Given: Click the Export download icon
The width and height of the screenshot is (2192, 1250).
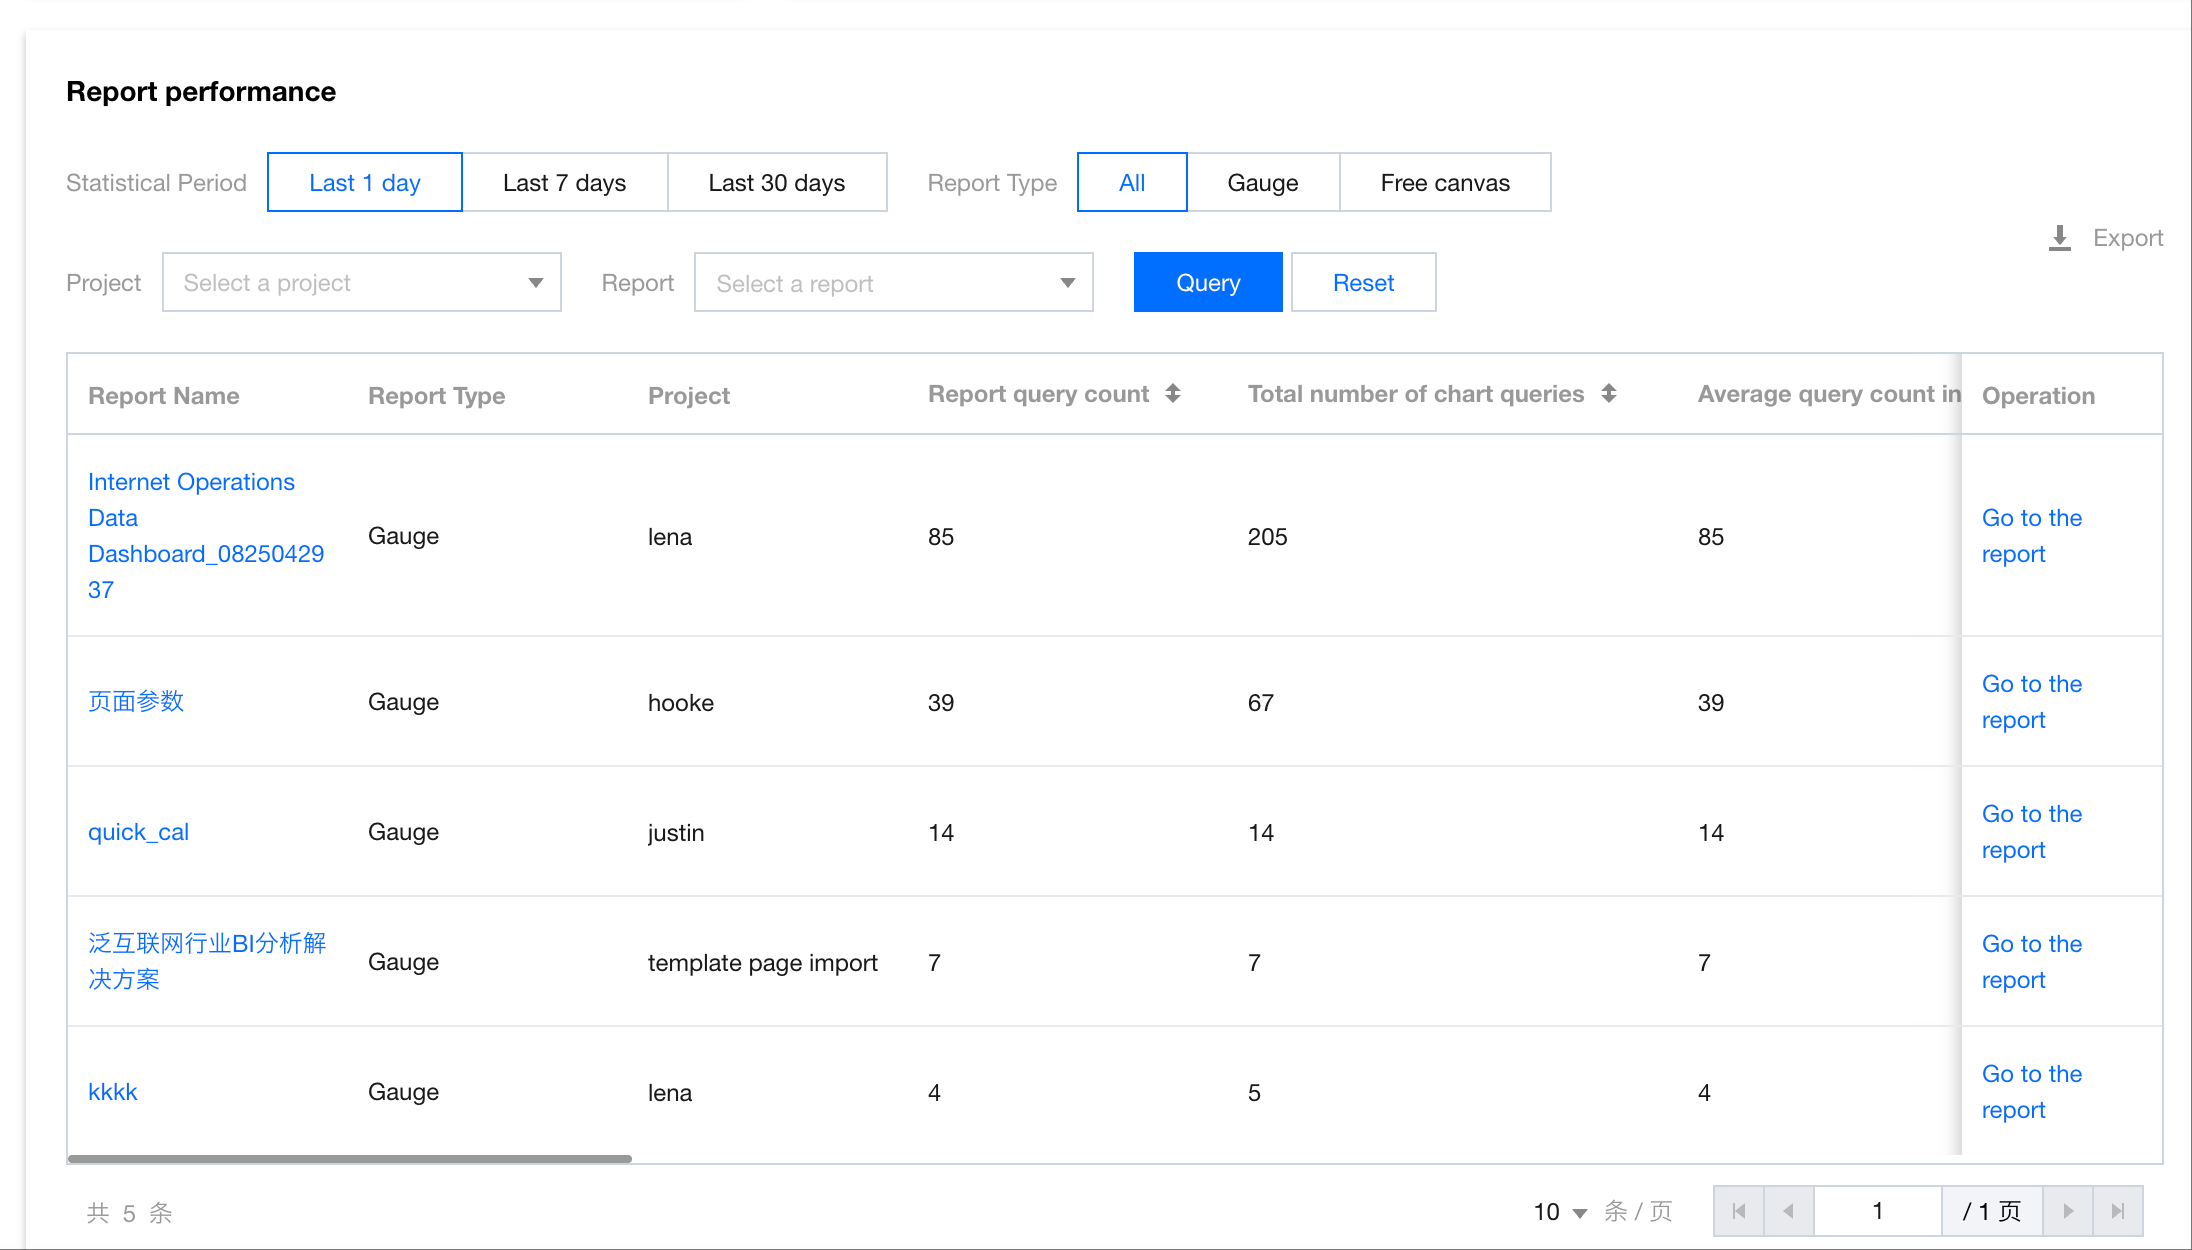Looking at the screenshot, I should click(2059, 238).
